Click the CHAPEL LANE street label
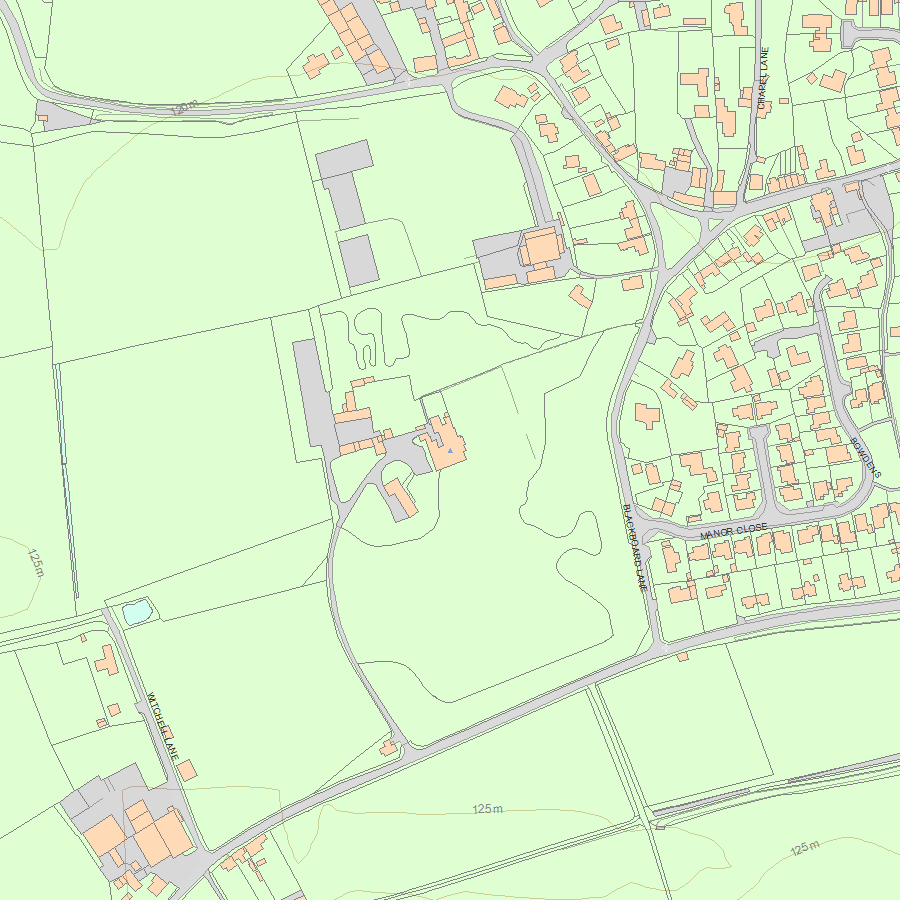 coord(763,79)
